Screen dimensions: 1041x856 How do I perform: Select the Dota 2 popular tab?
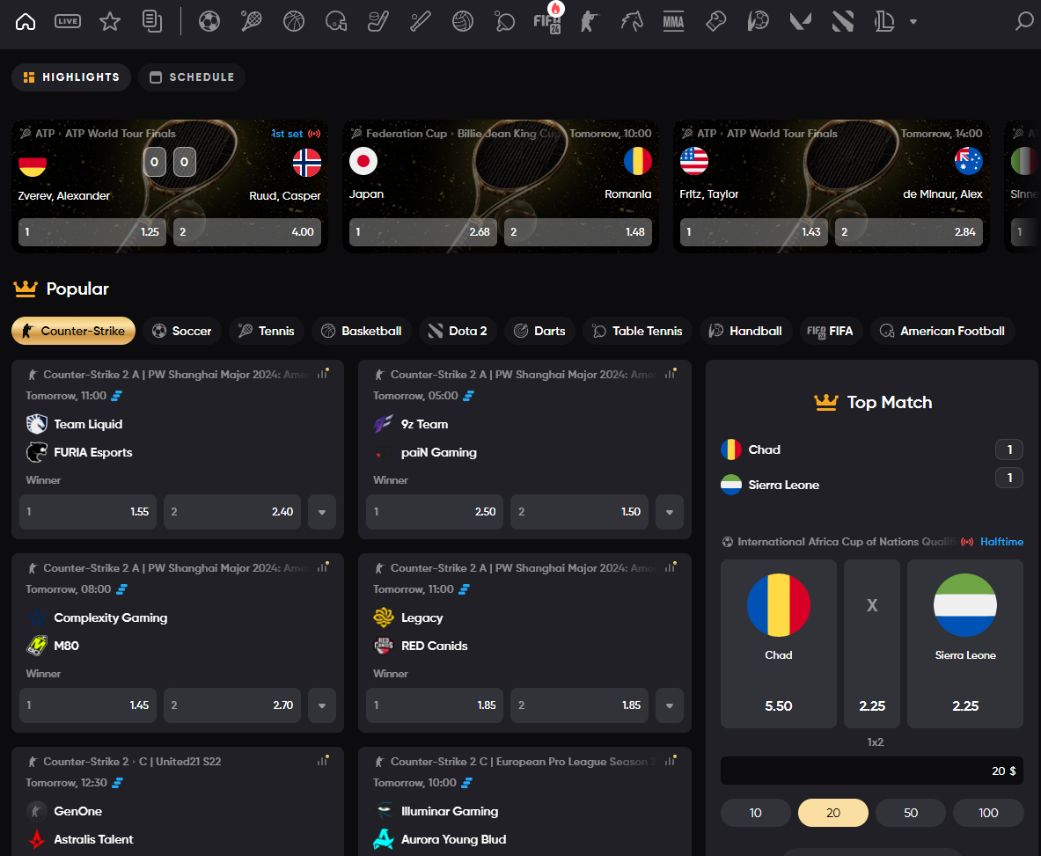tap(458, 331)
